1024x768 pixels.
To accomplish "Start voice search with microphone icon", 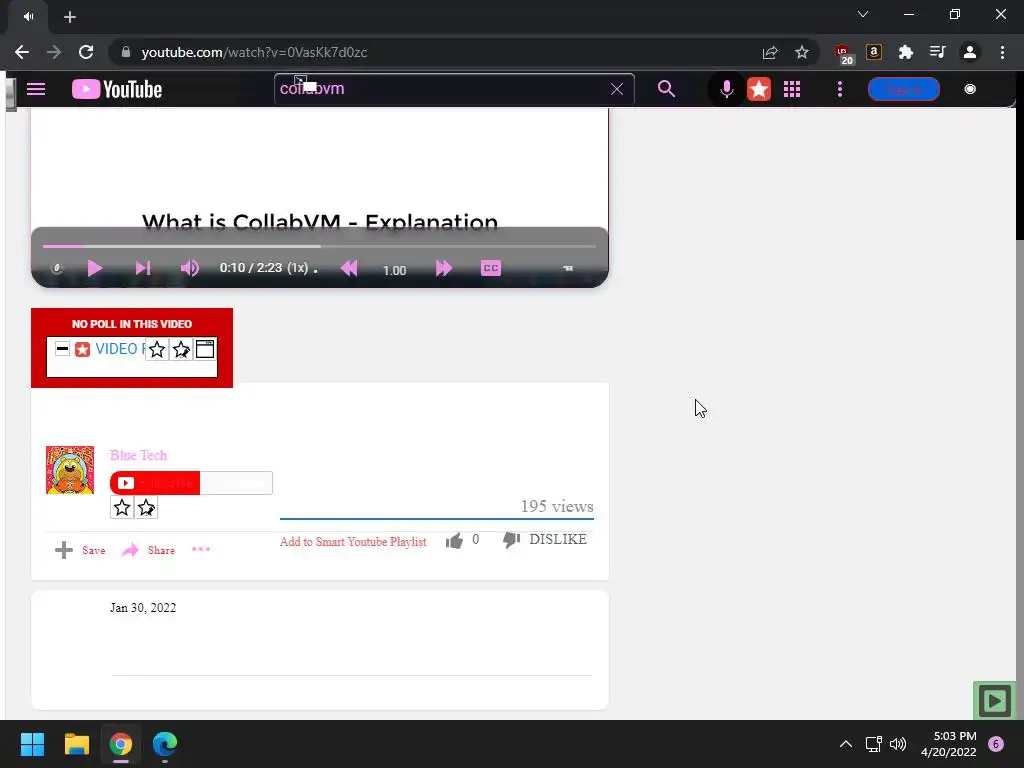I will 726,89.
